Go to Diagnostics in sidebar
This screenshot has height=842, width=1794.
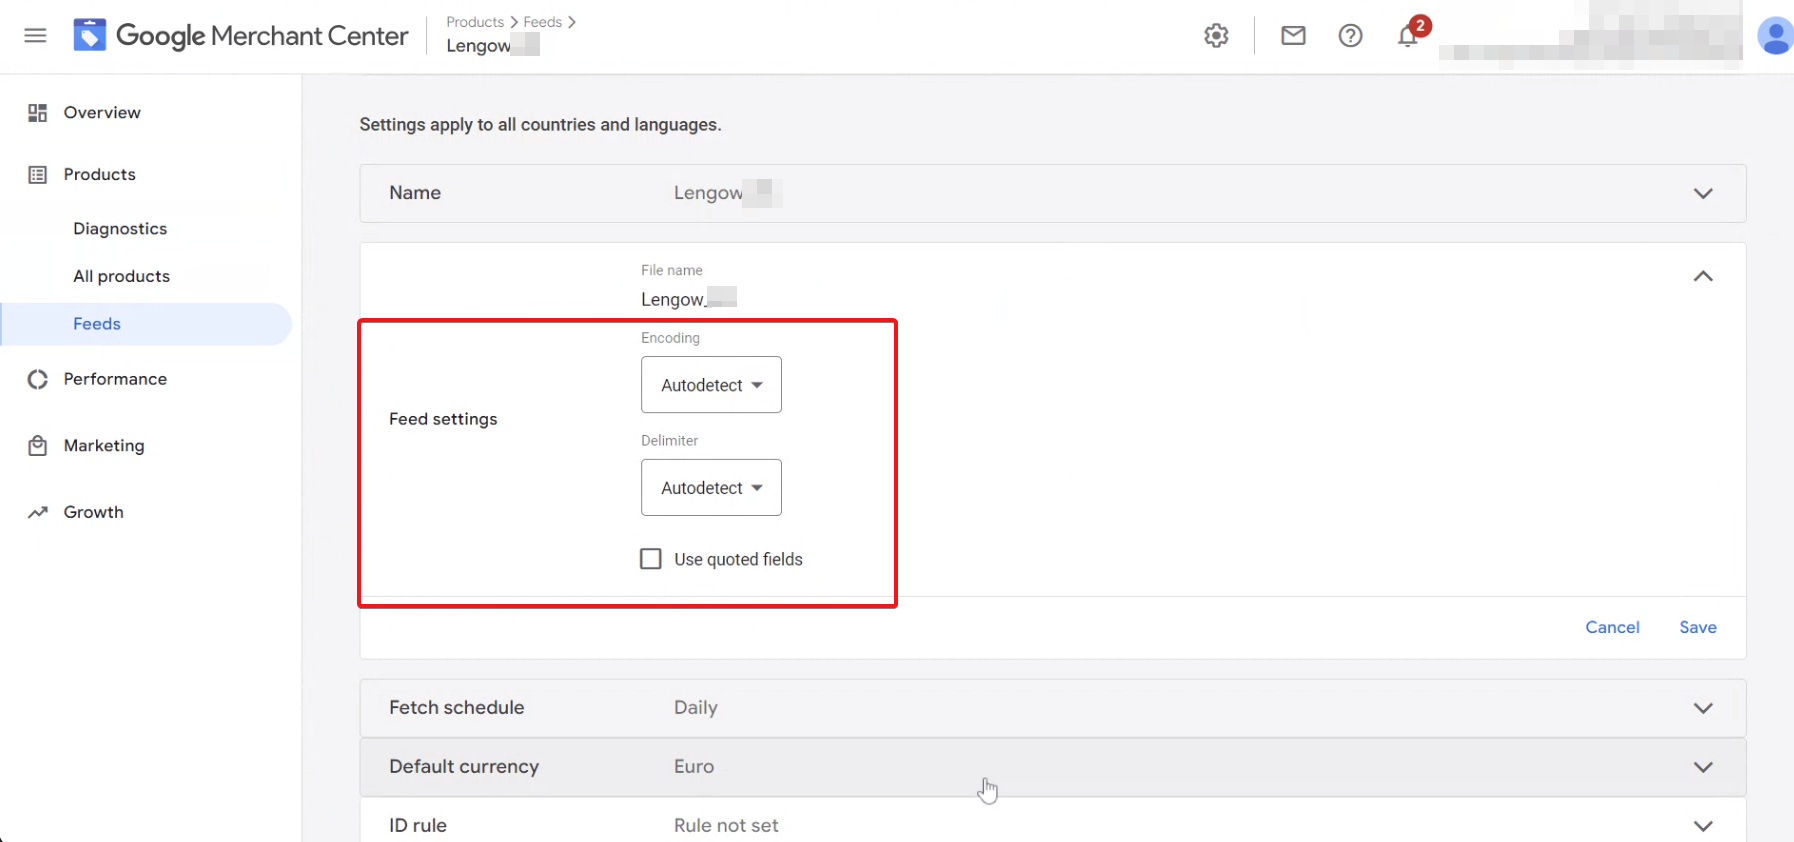point(120,229)
